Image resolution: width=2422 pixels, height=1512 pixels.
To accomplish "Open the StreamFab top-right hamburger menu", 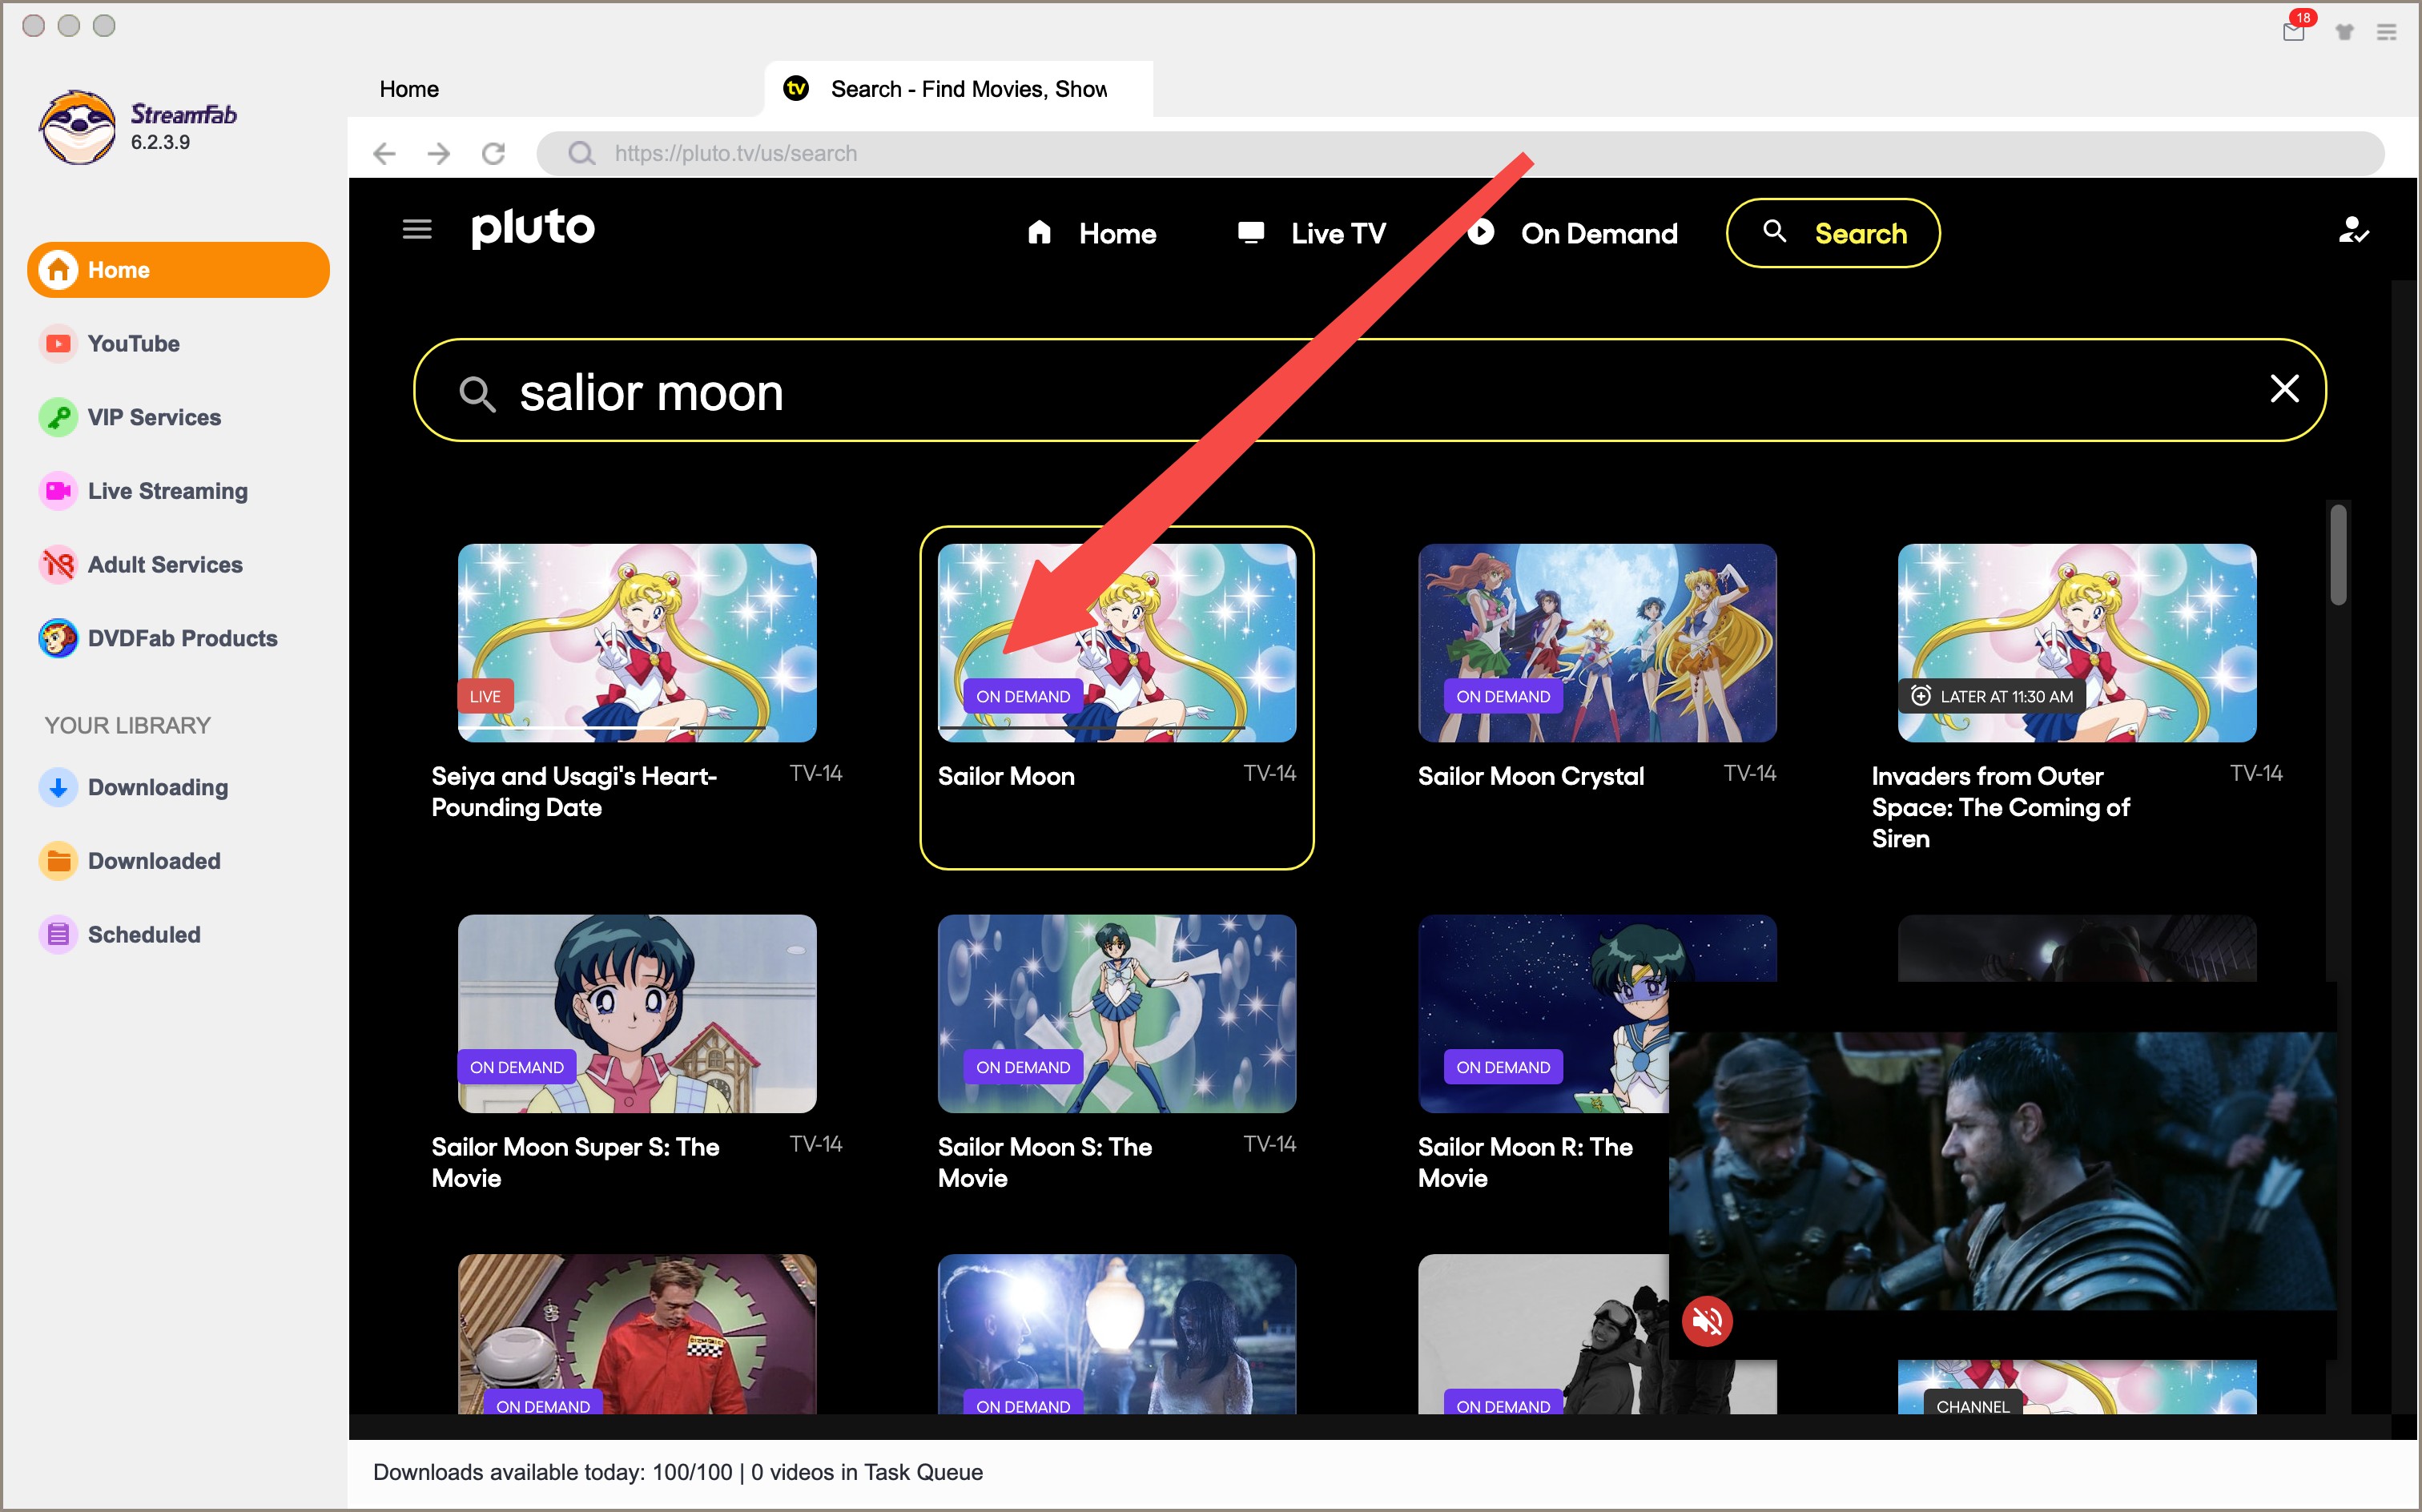I will click(2387, 32).
